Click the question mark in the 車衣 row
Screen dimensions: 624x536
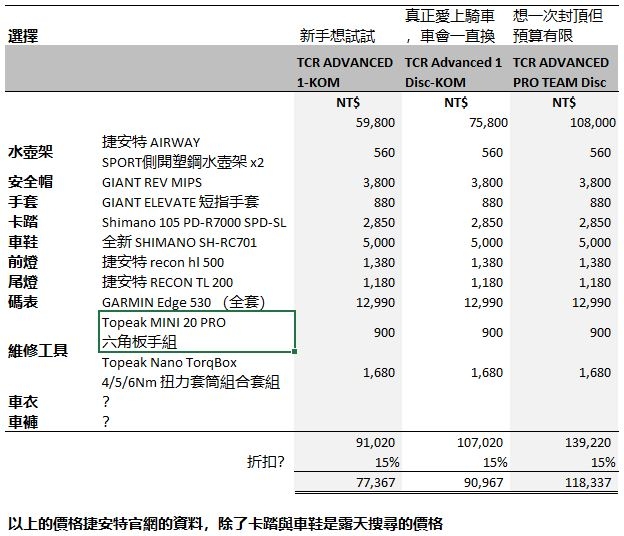105,402
